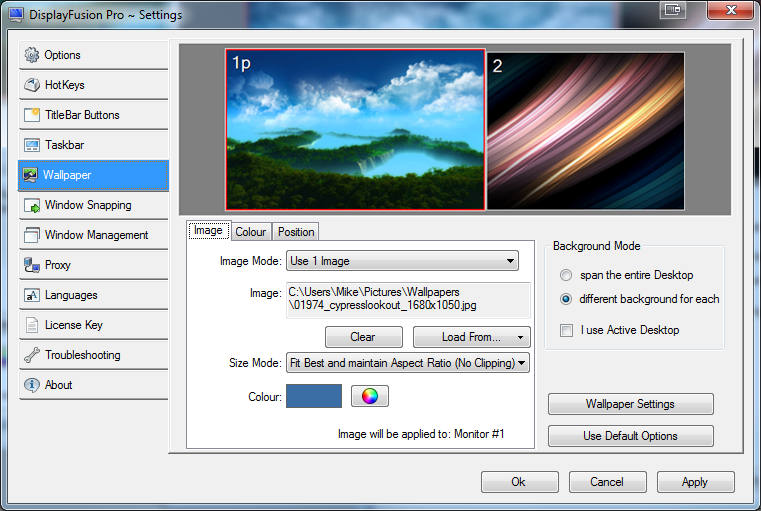Open TitleBar Buttons settings
761x511 pixels.
[x=94, y=115]
